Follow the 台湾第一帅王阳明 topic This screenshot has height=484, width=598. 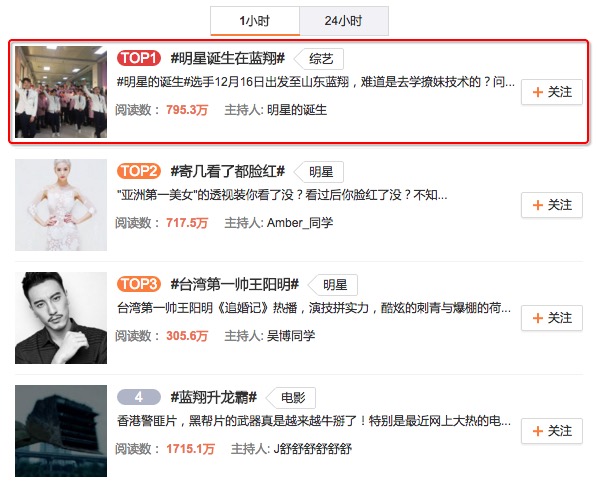(551, 318)
